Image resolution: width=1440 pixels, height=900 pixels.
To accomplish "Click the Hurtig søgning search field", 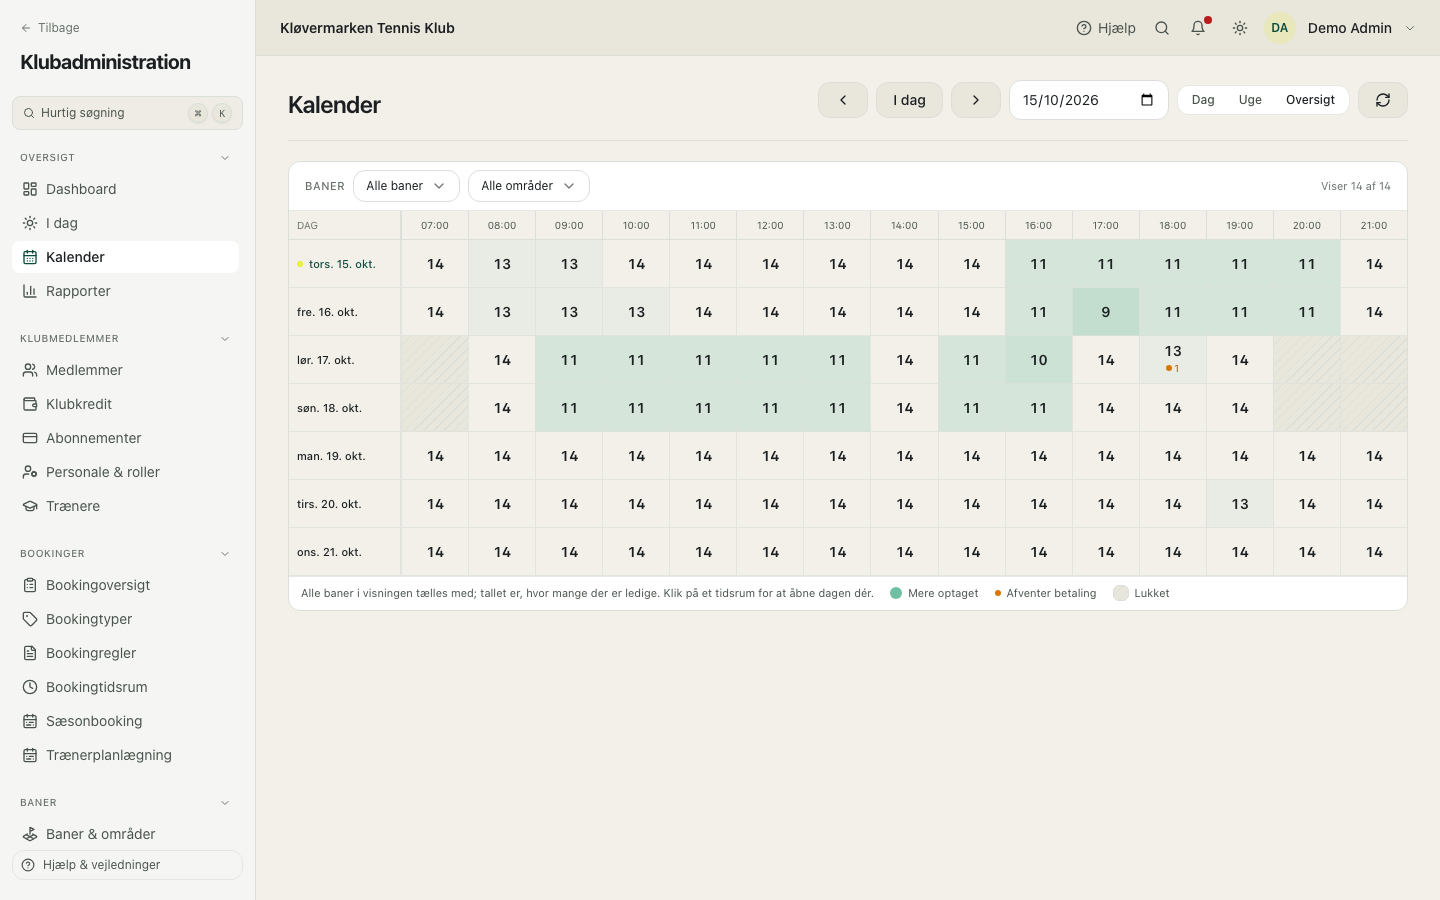I will pos(127,113).
